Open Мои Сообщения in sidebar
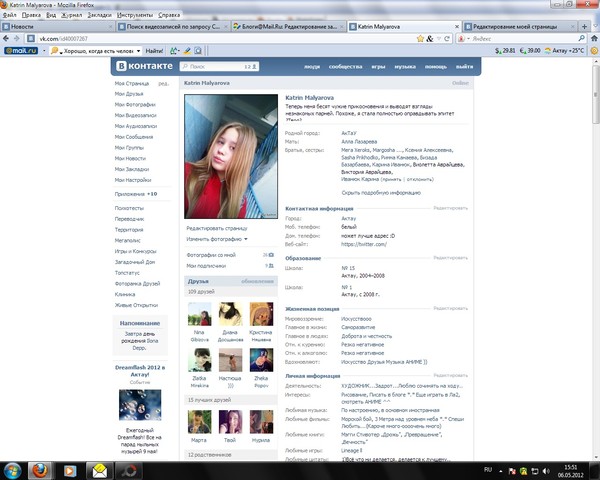600x480 pixels. (134, 137)
